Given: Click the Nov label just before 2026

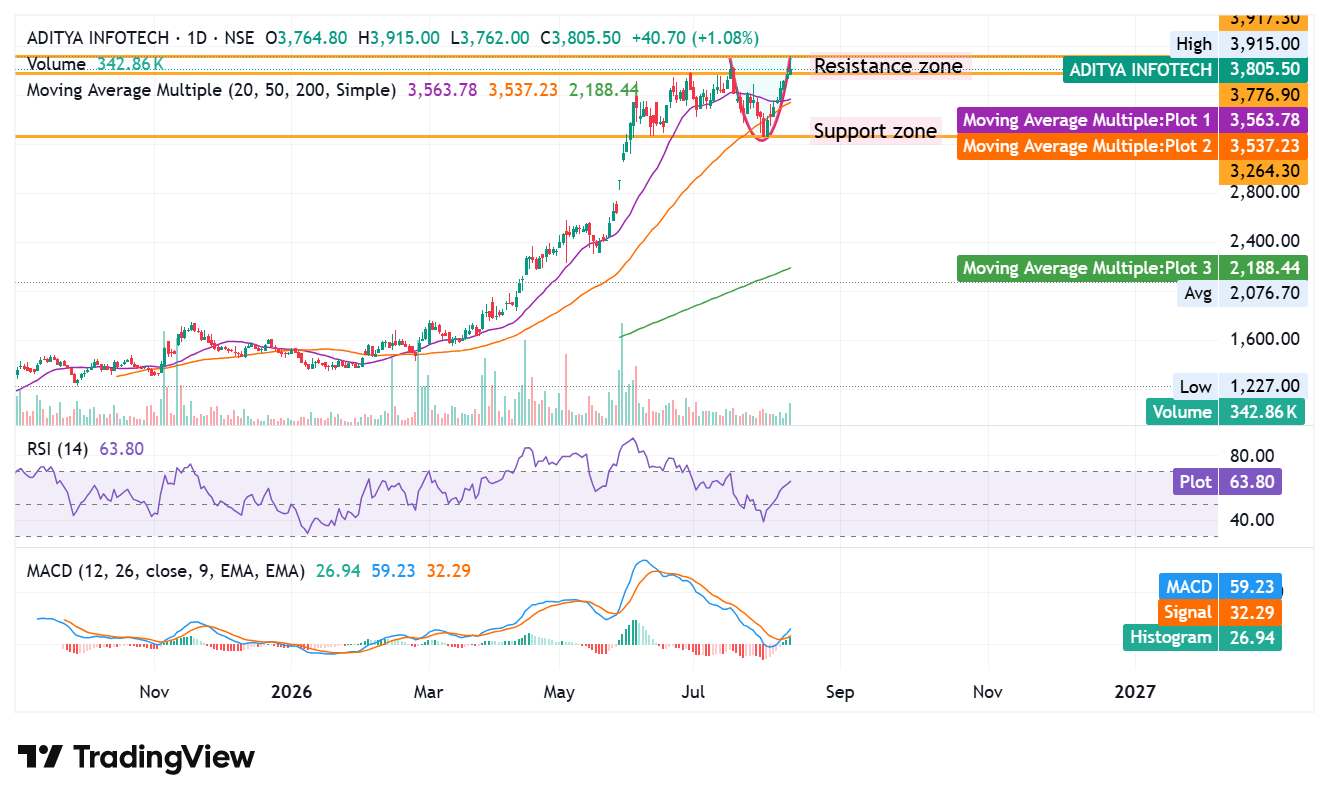Looking at the screenshot, I should tap(153, 692).
